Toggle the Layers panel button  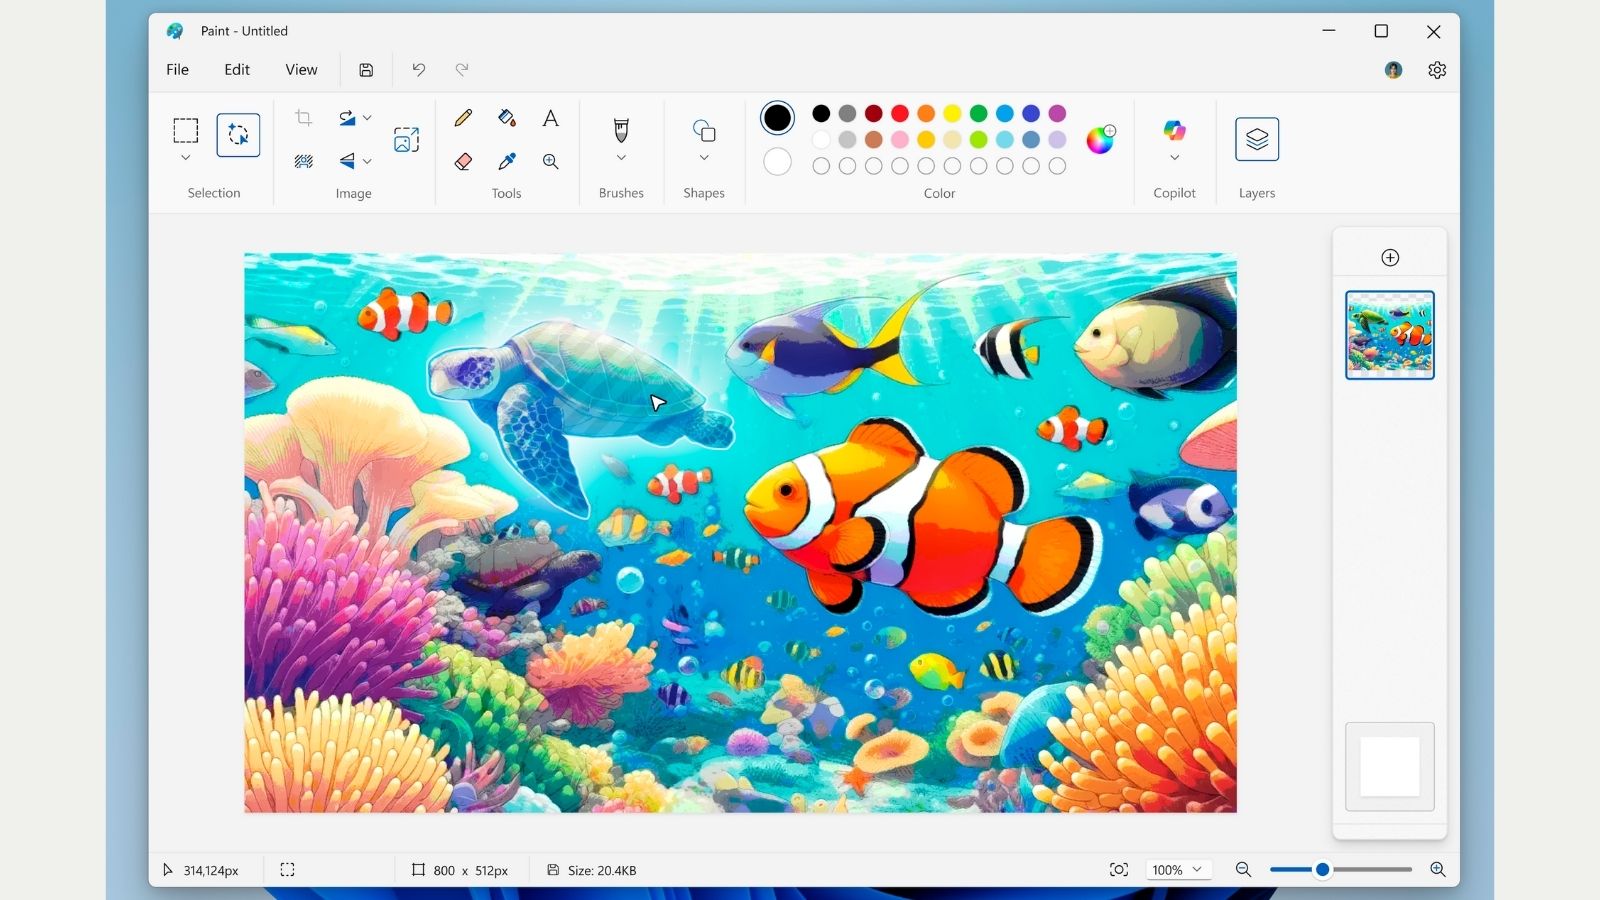1257,139
